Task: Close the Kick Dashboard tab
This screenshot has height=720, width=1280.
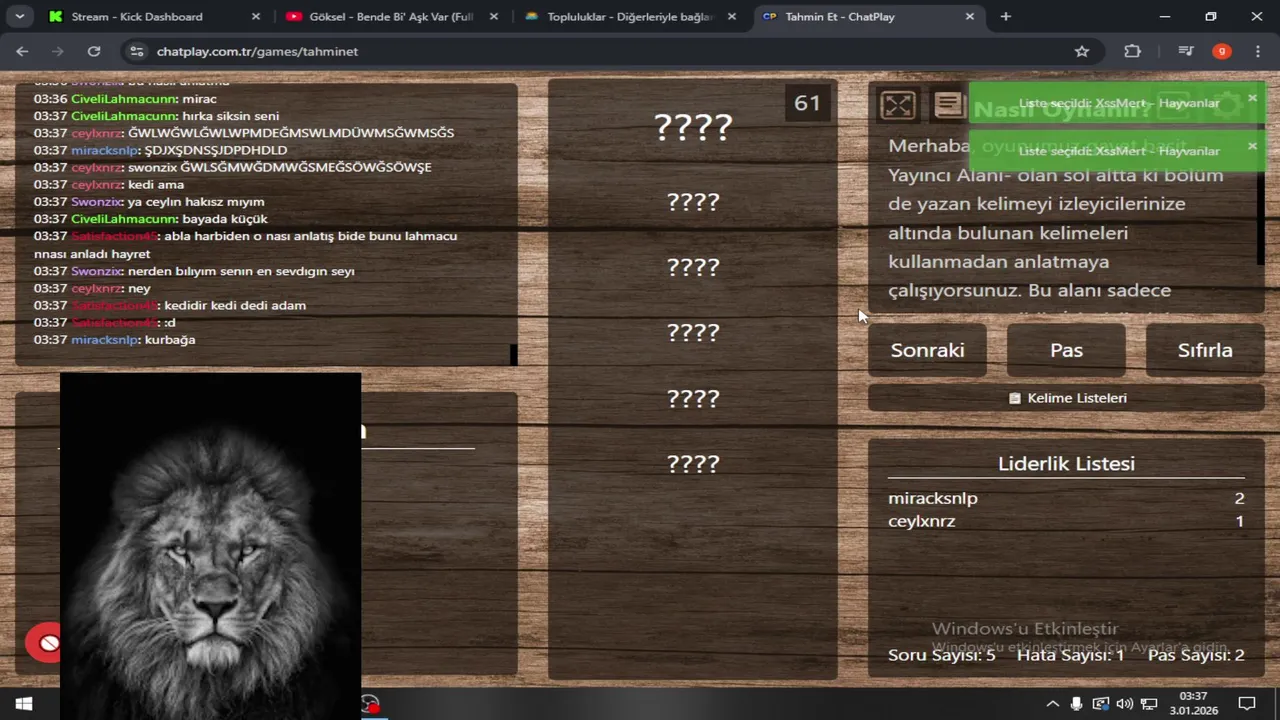Action: coord(256,17)
